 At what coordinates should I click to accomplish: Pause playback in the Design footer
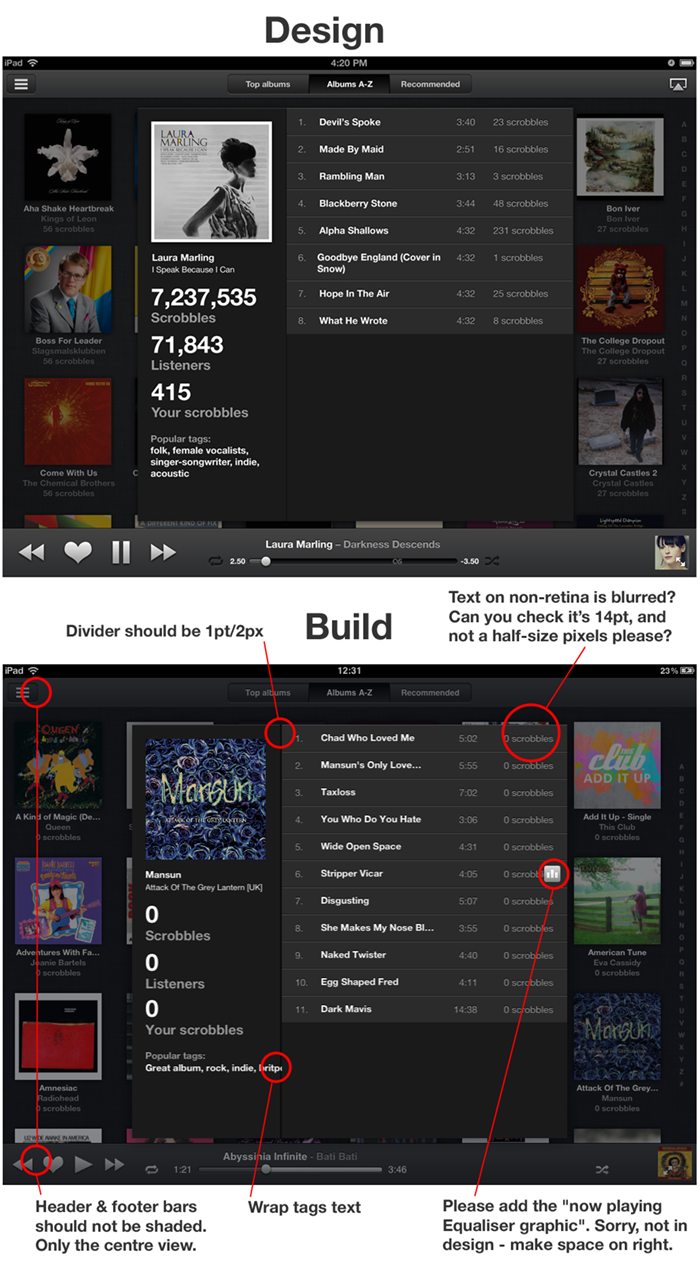point(121,552)
